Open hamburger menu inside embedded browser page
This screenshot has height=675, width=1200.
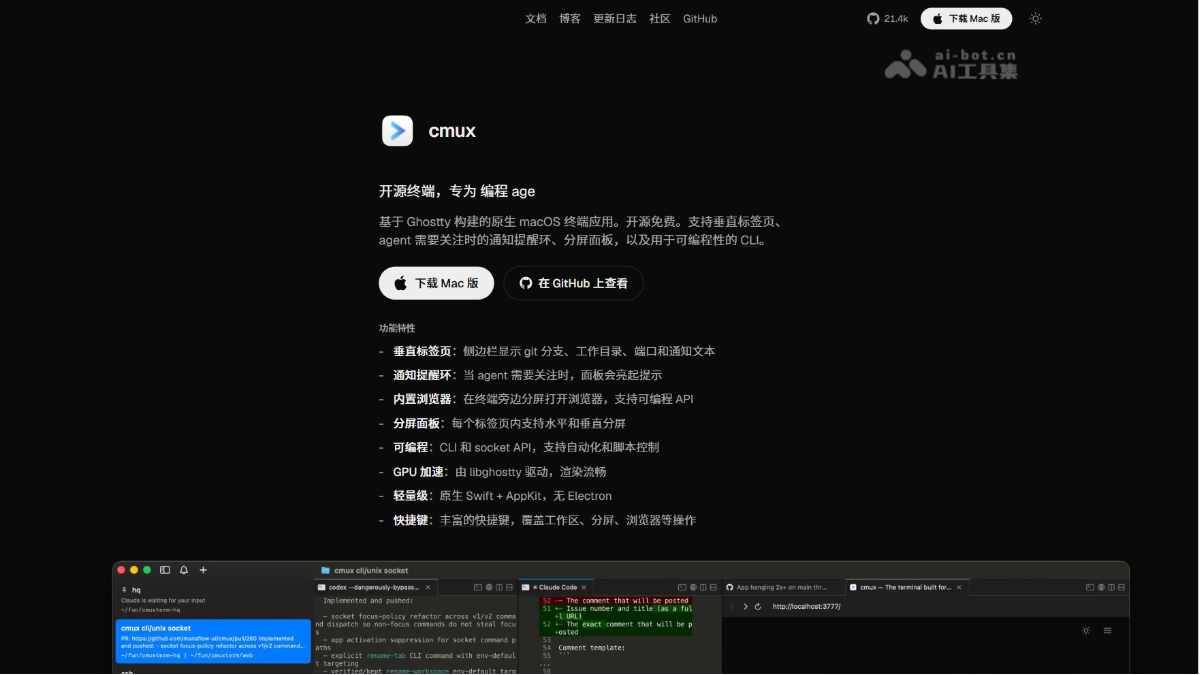pos(1107,630)
